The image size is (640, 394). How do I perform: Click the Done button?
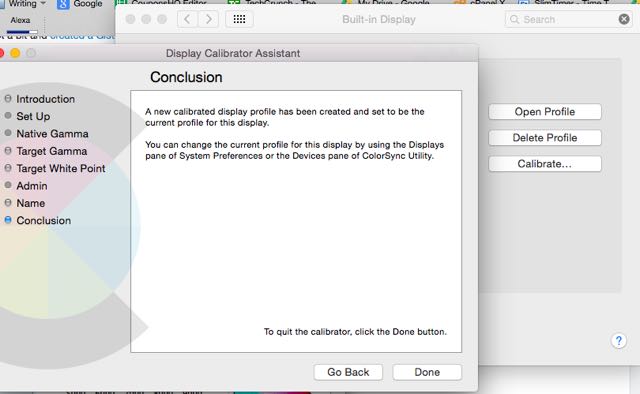click(x=427, y=372)
